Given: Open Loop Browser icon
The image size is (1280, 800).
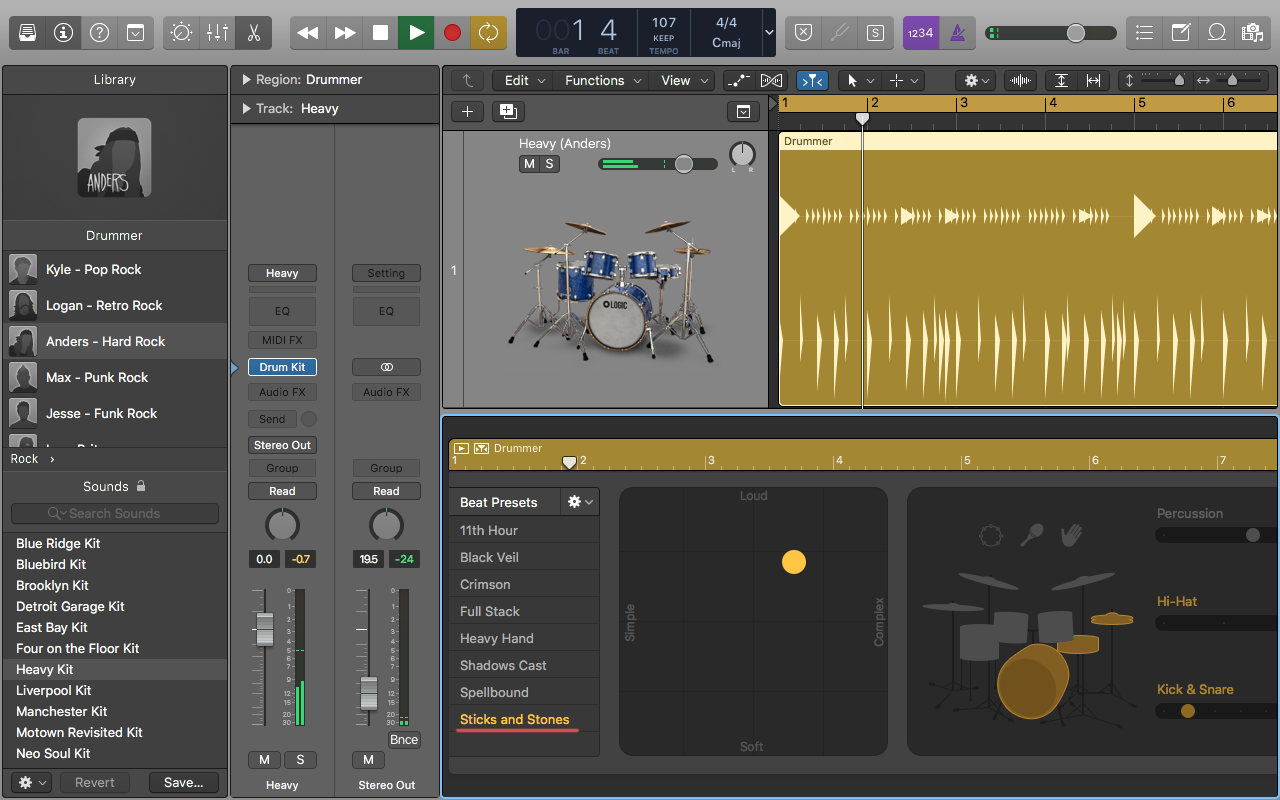Looking at the screenshot, I should (x=1217, y=33).
